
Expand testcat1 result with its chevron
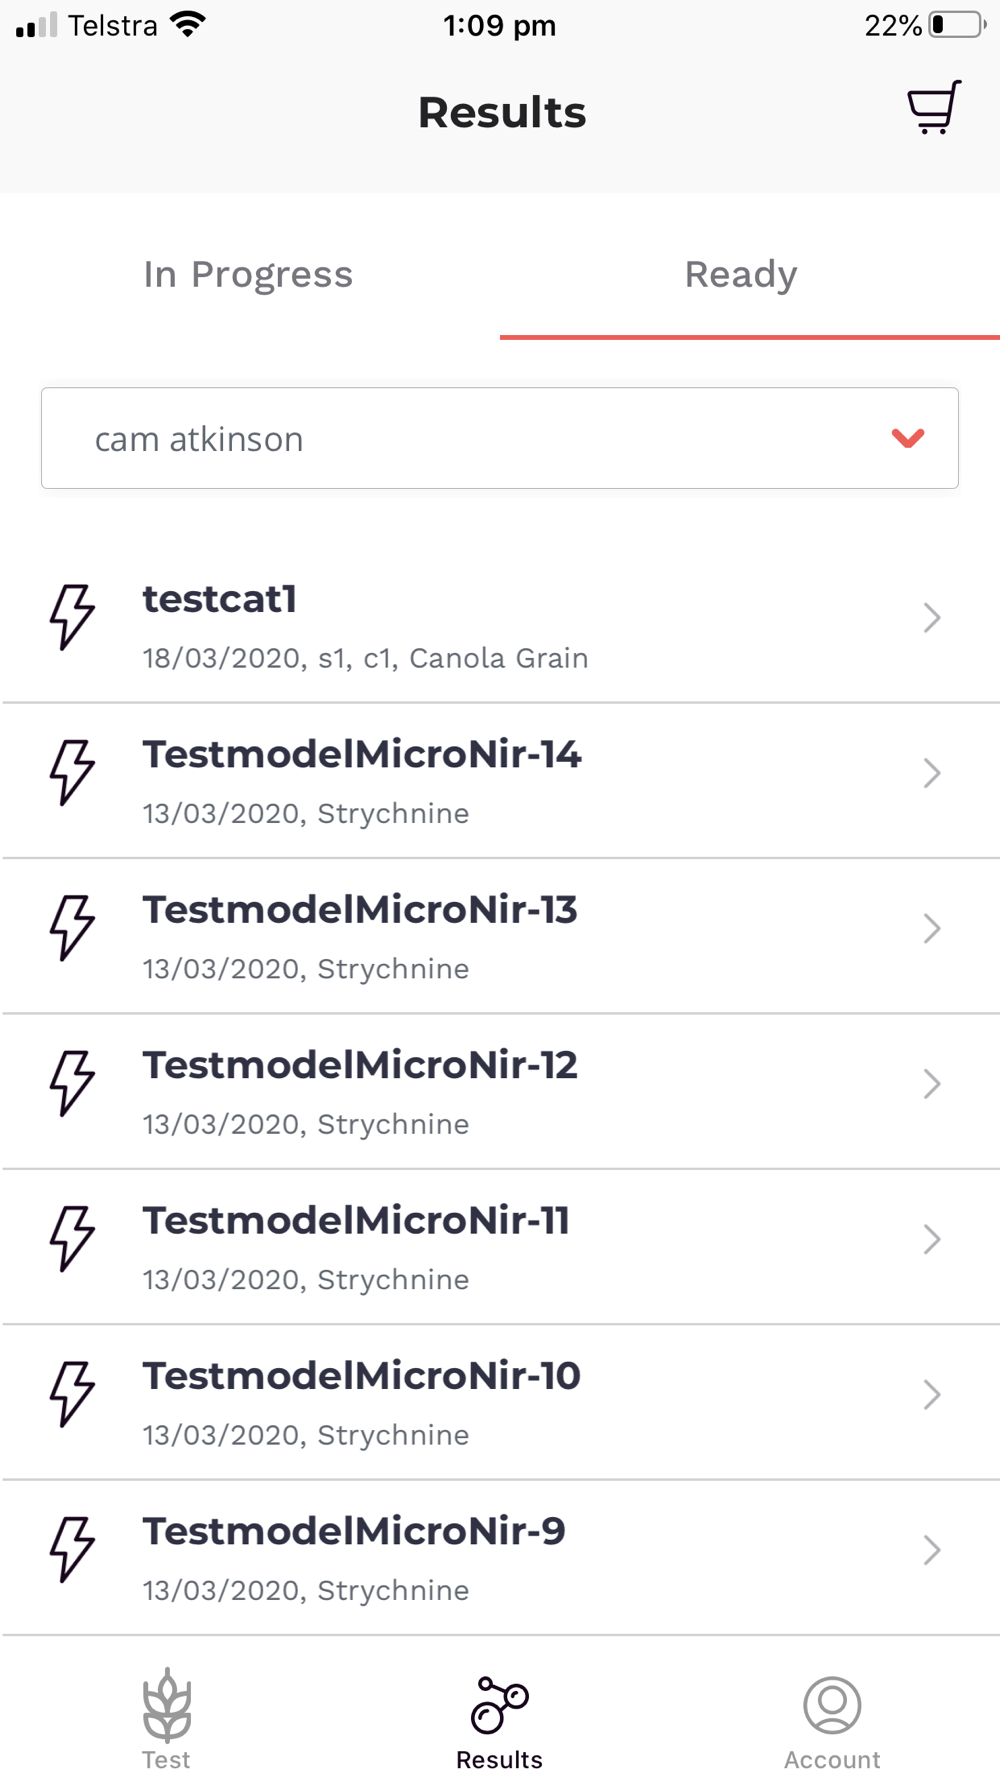[x=932, y=618]
